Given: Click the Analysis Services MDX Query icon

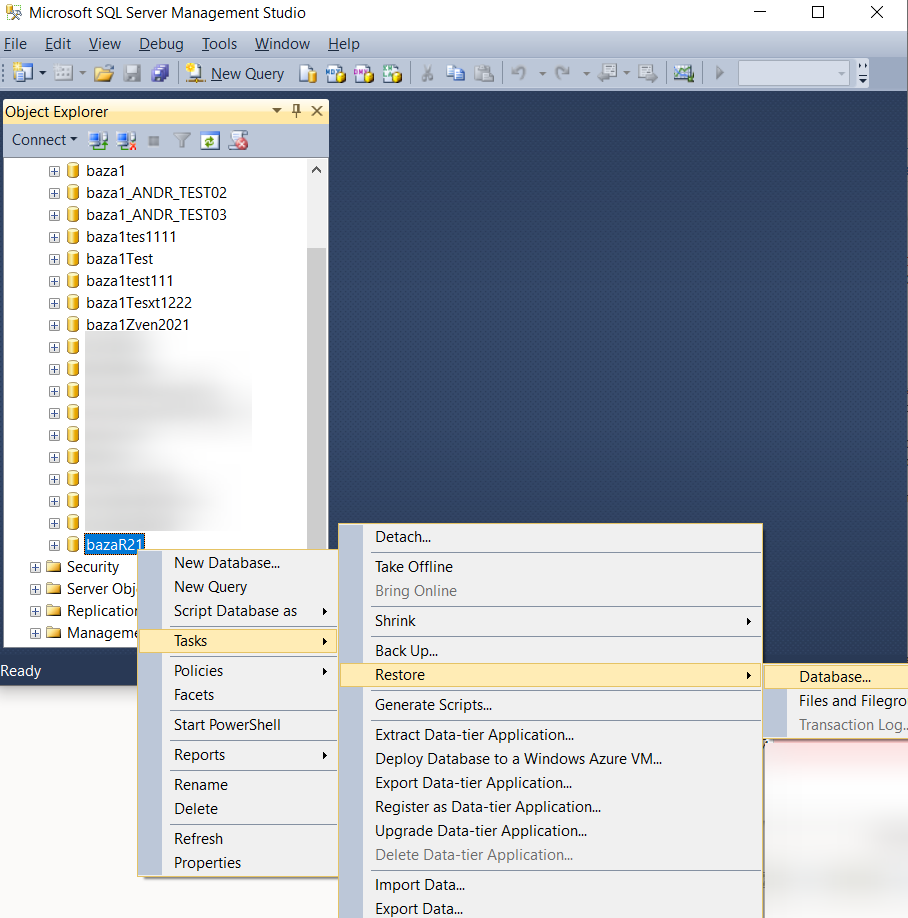Looking at the screenshot, I should point(335,73).
